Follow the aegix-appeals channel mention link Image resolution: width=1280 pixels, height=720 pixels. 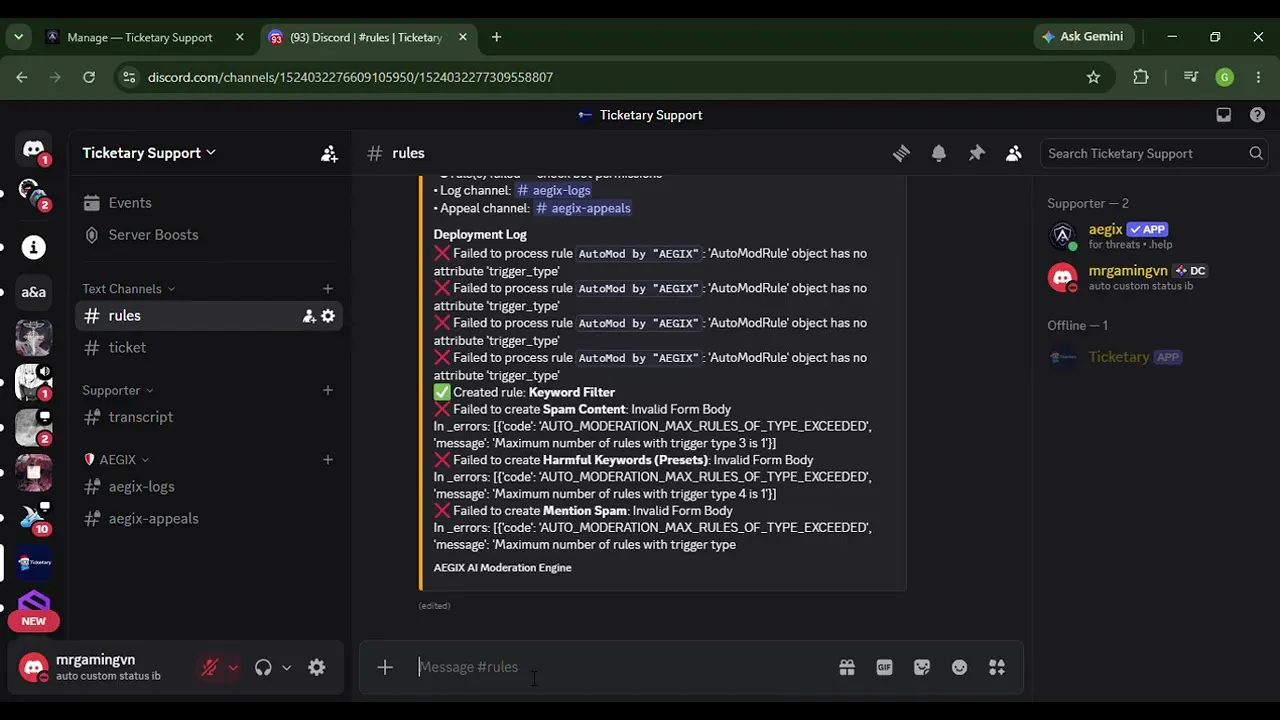(583, 208)
